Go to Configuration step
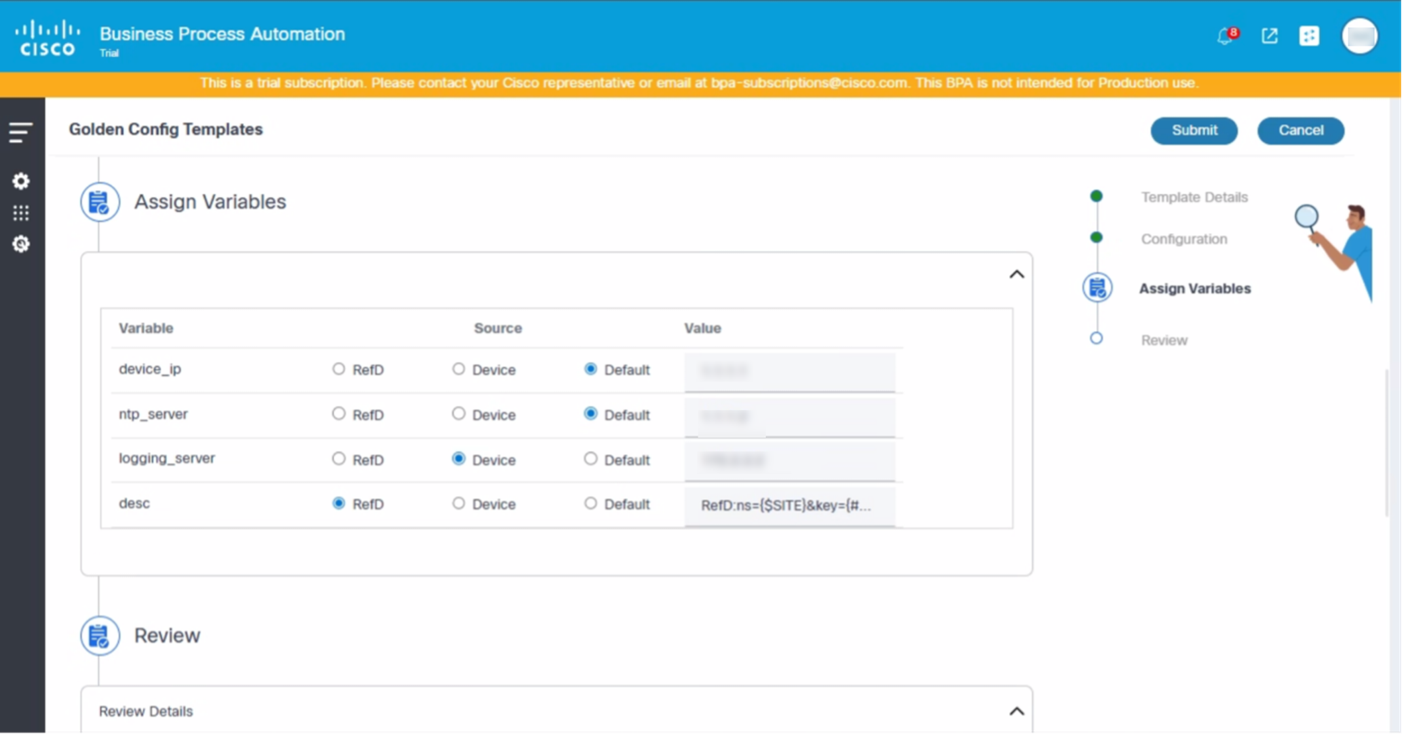 pos(1184,239)
